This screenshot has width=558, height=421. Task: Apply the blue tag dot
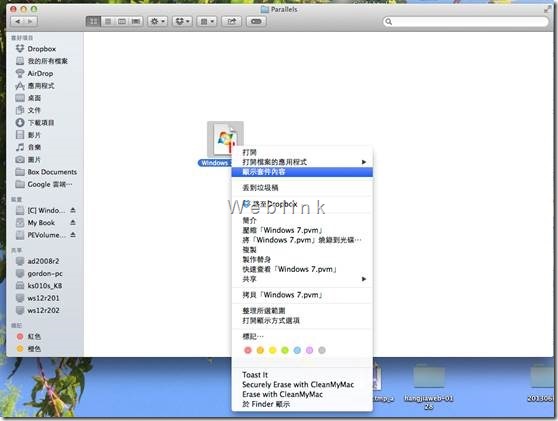click(x=297, y=351)
